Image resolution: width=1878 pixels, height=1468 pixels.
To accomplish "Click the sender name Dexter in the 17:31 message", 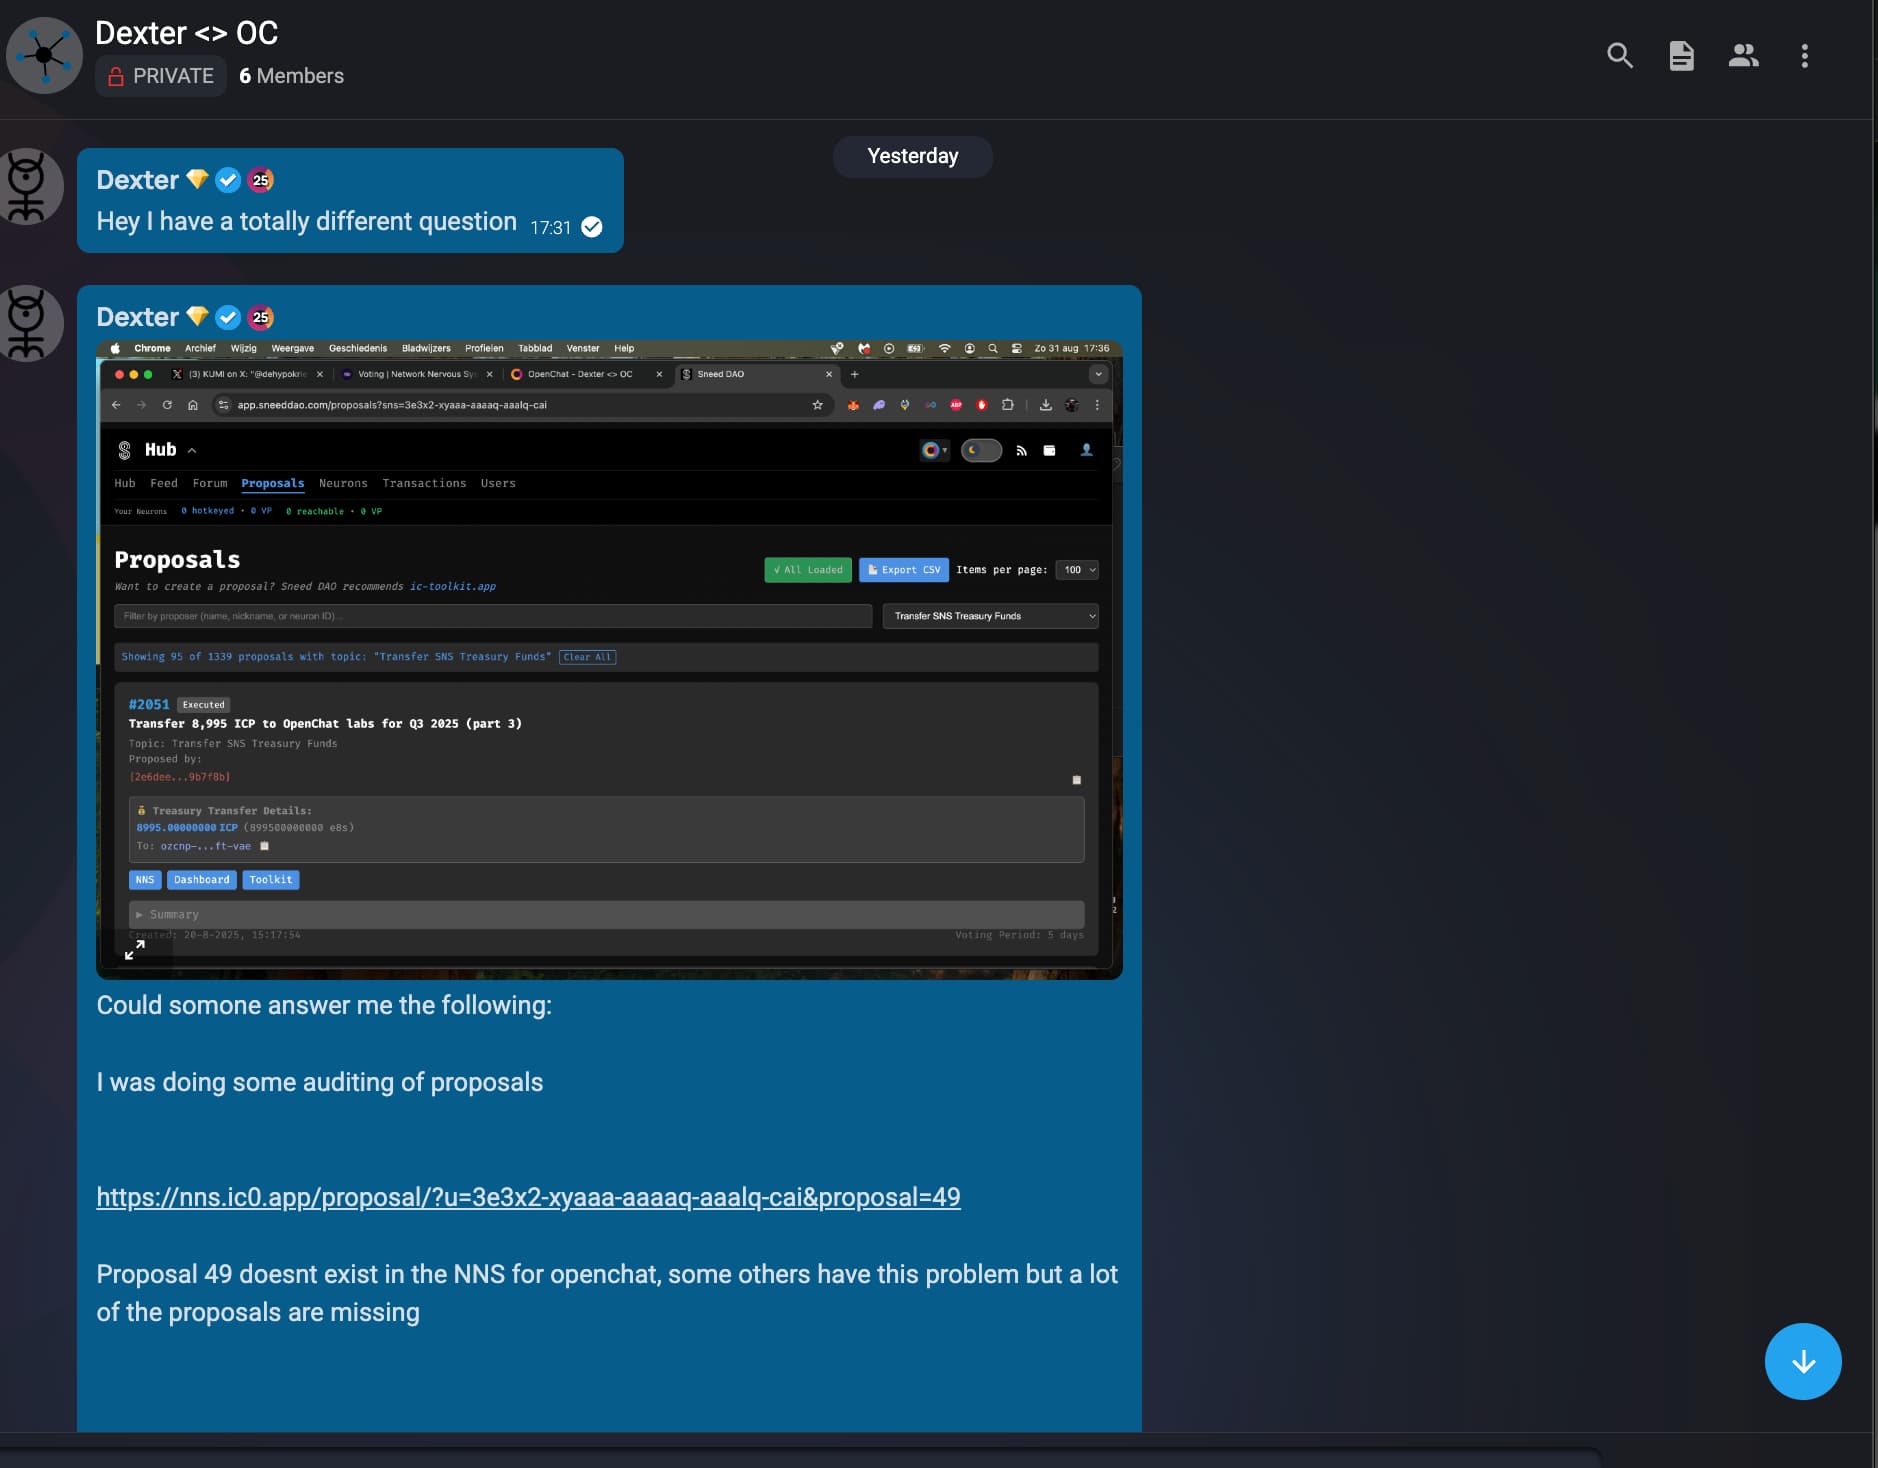I will [x=137, y=180].
